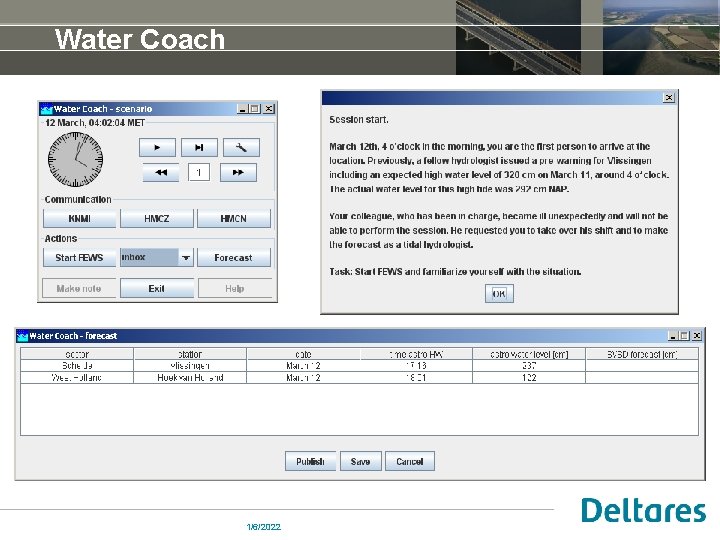Close the Water Coach scenario window

pyautogui.click(x=269, y=109)
